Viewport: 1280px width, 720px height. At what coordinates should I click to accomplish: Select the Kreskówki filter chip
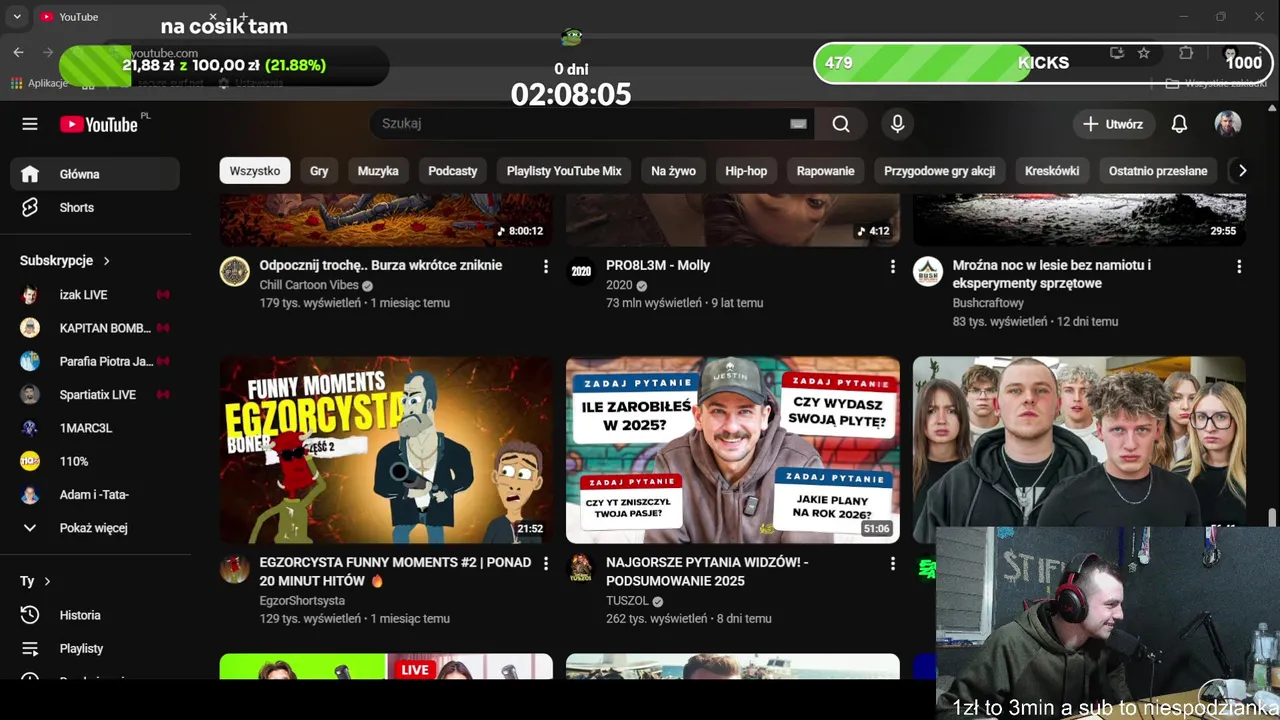pos(1052,171)
